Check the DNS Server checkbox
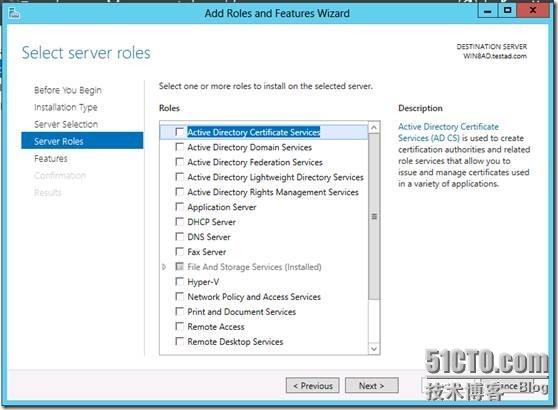 point(180,237)
